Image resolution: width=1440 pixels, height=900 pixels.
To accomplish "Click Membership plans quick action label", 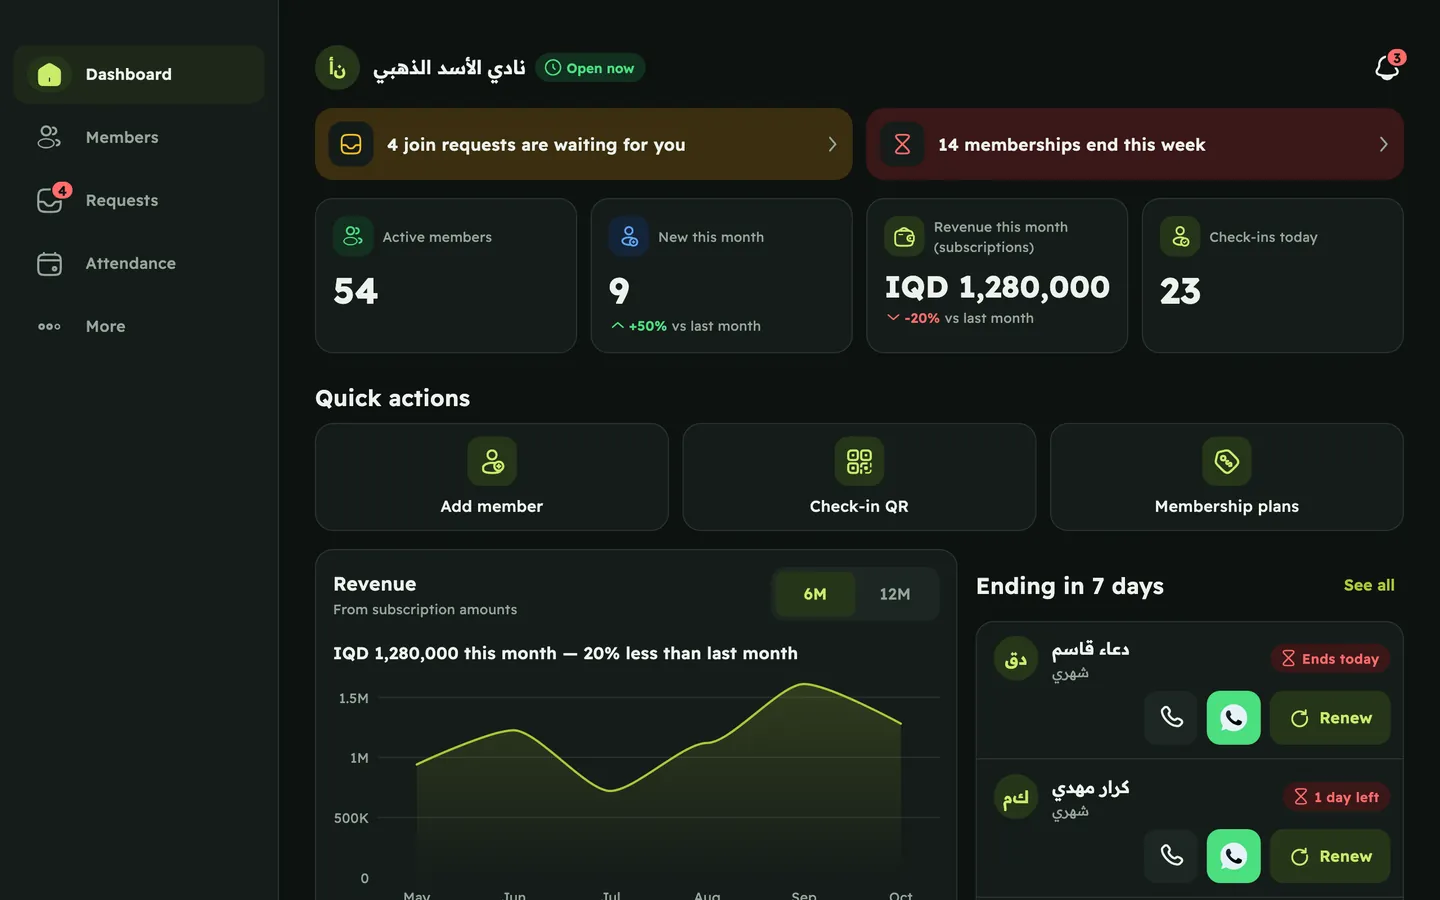I will [x=1227, y=506].
